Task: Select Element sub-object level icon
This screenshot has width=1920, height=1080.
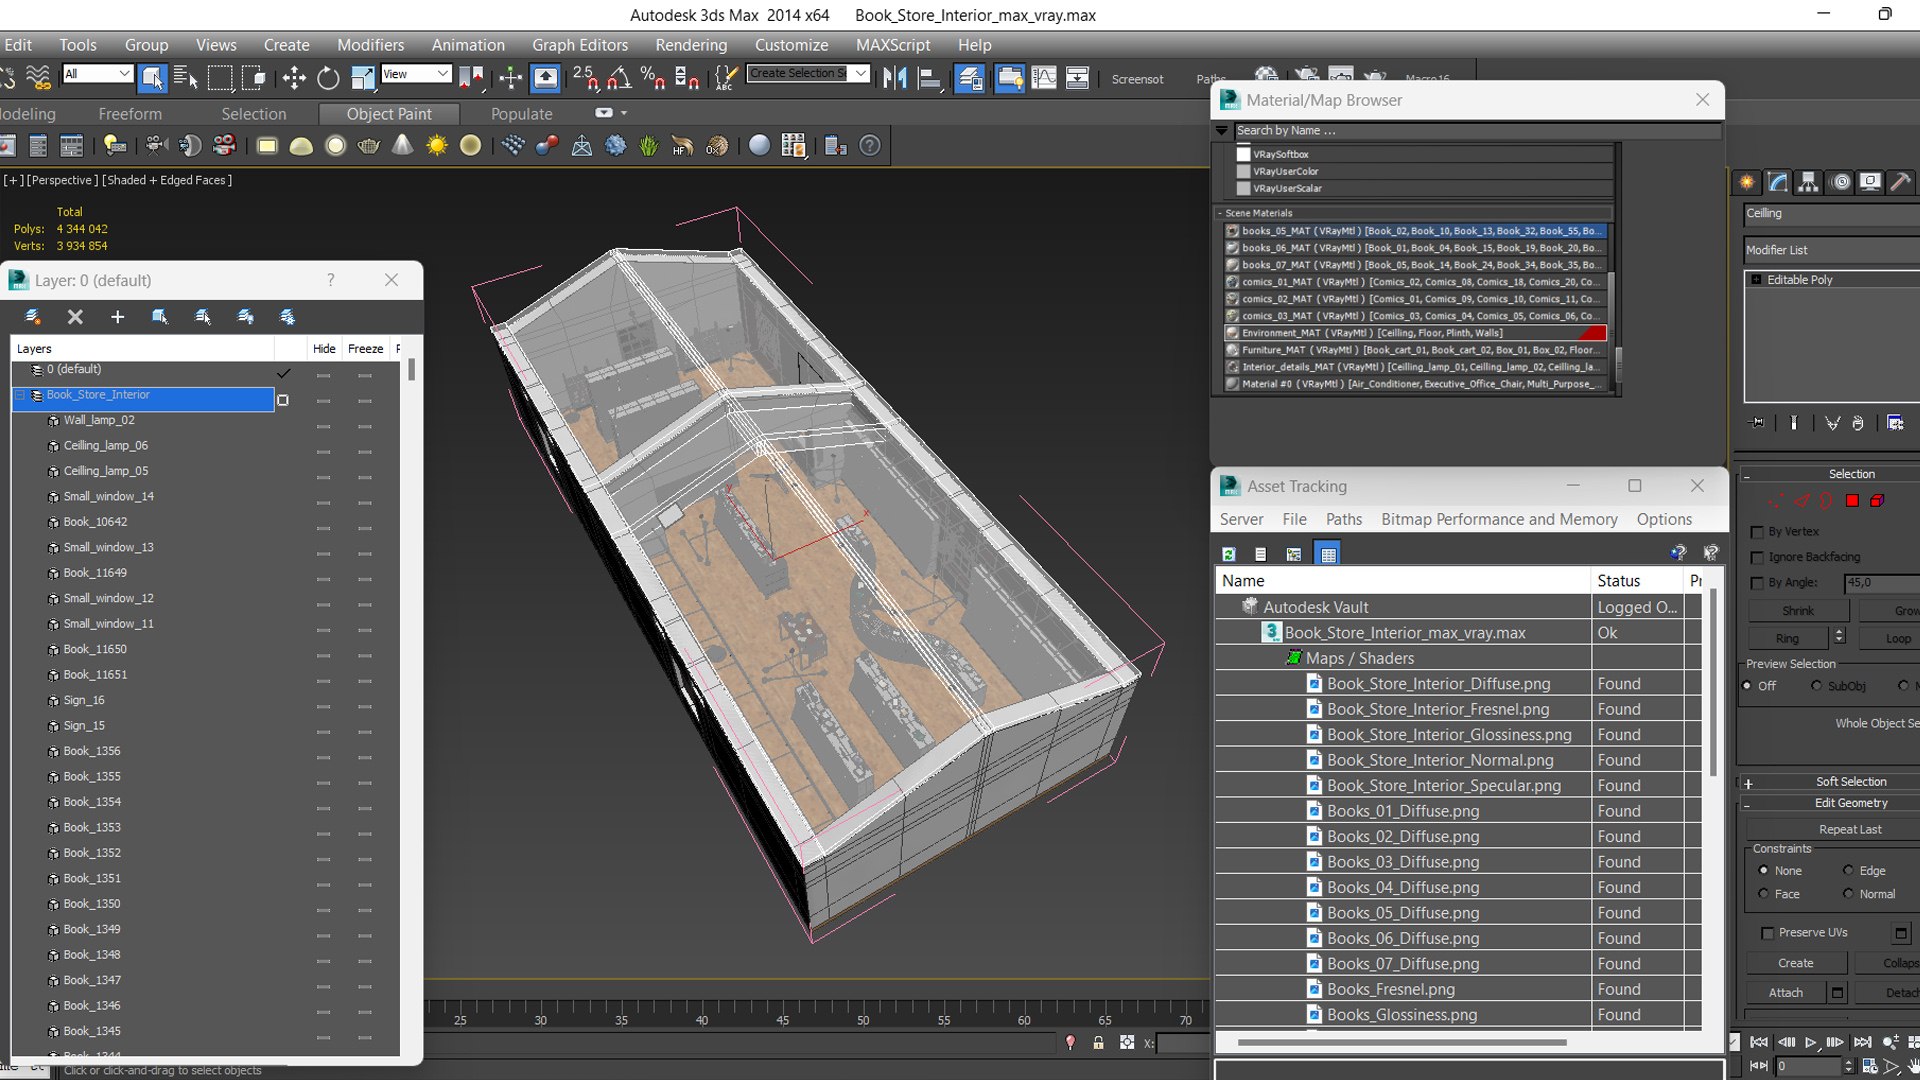Action: [1877, 501]
